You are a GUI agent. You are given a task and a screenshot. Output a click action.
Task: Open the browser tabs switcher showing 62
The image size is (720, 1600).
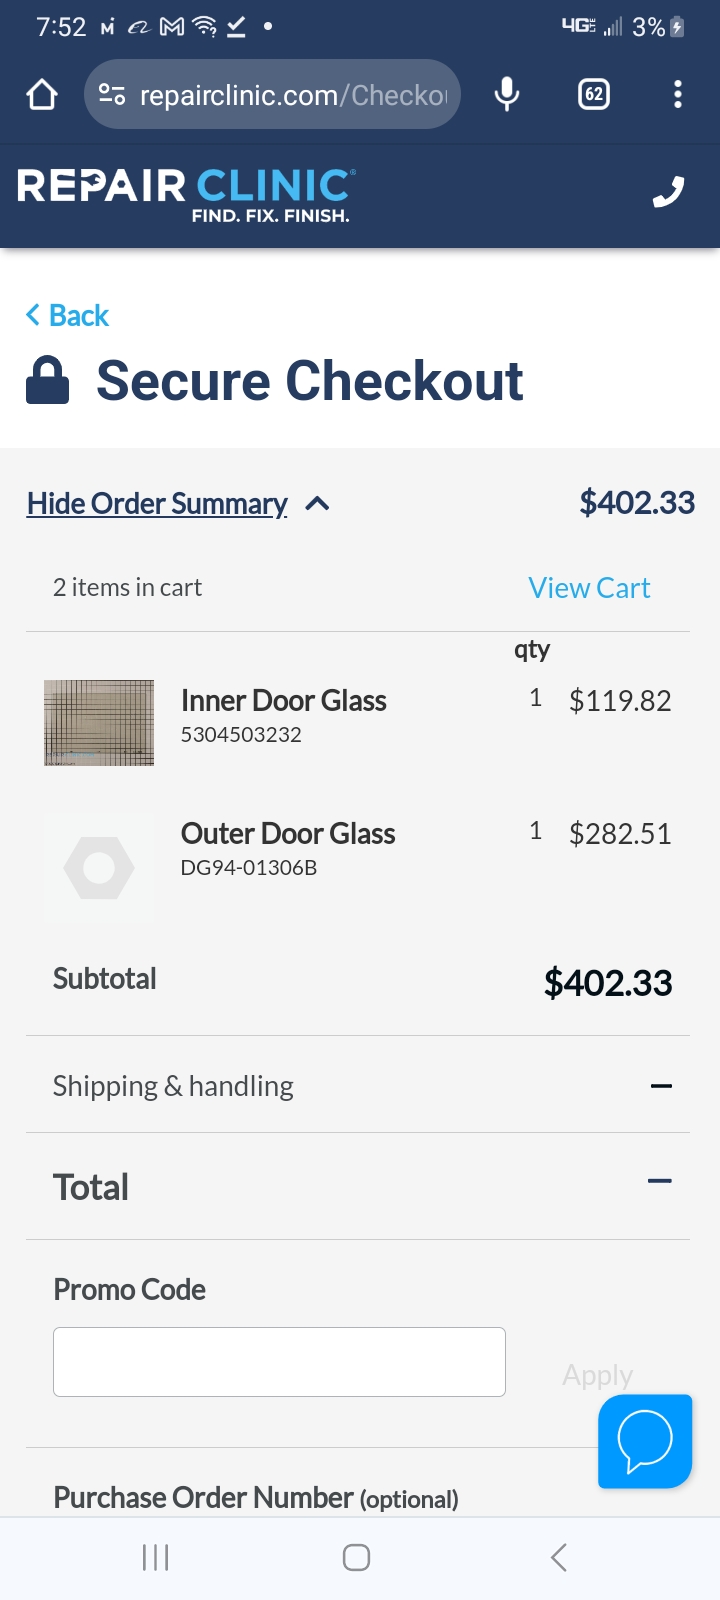[594, 94]
